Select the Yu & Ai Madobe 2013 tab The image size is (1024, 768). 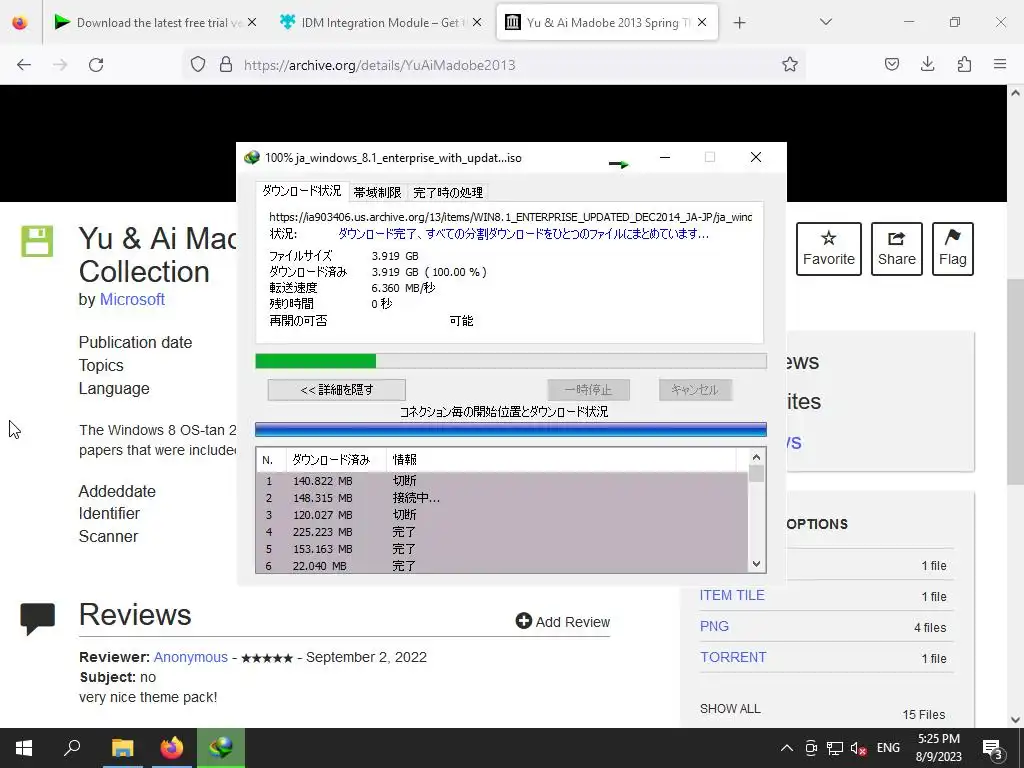pos(607,22)
